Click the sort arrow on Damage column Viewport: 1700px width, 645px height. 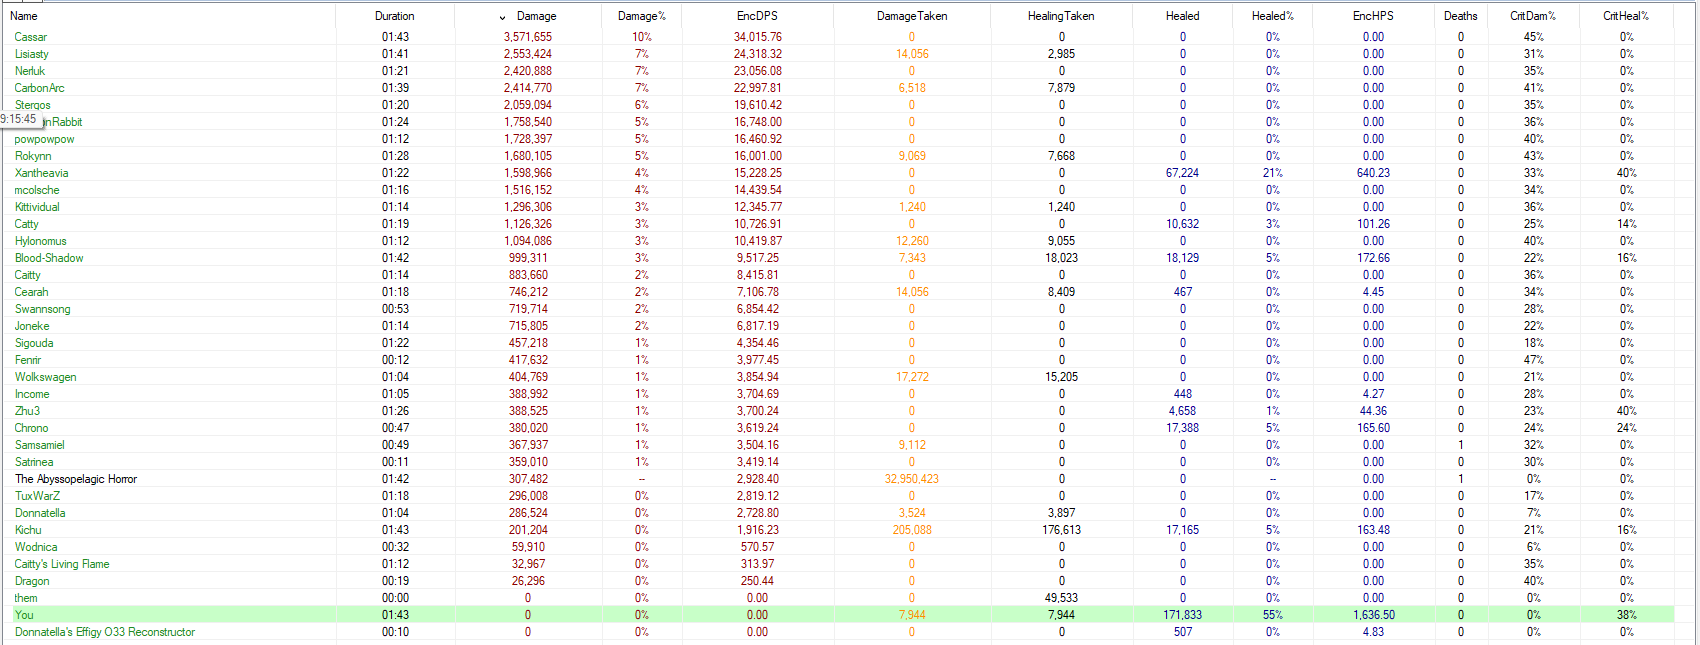tap(502, 17)
